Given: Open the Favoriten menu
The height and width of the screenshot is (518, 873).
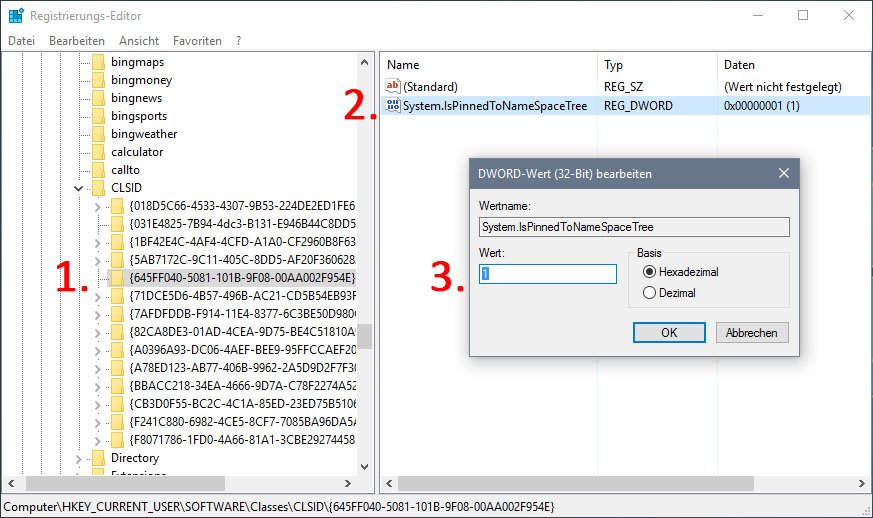Looking at the screenshot, I should [197, 41].
